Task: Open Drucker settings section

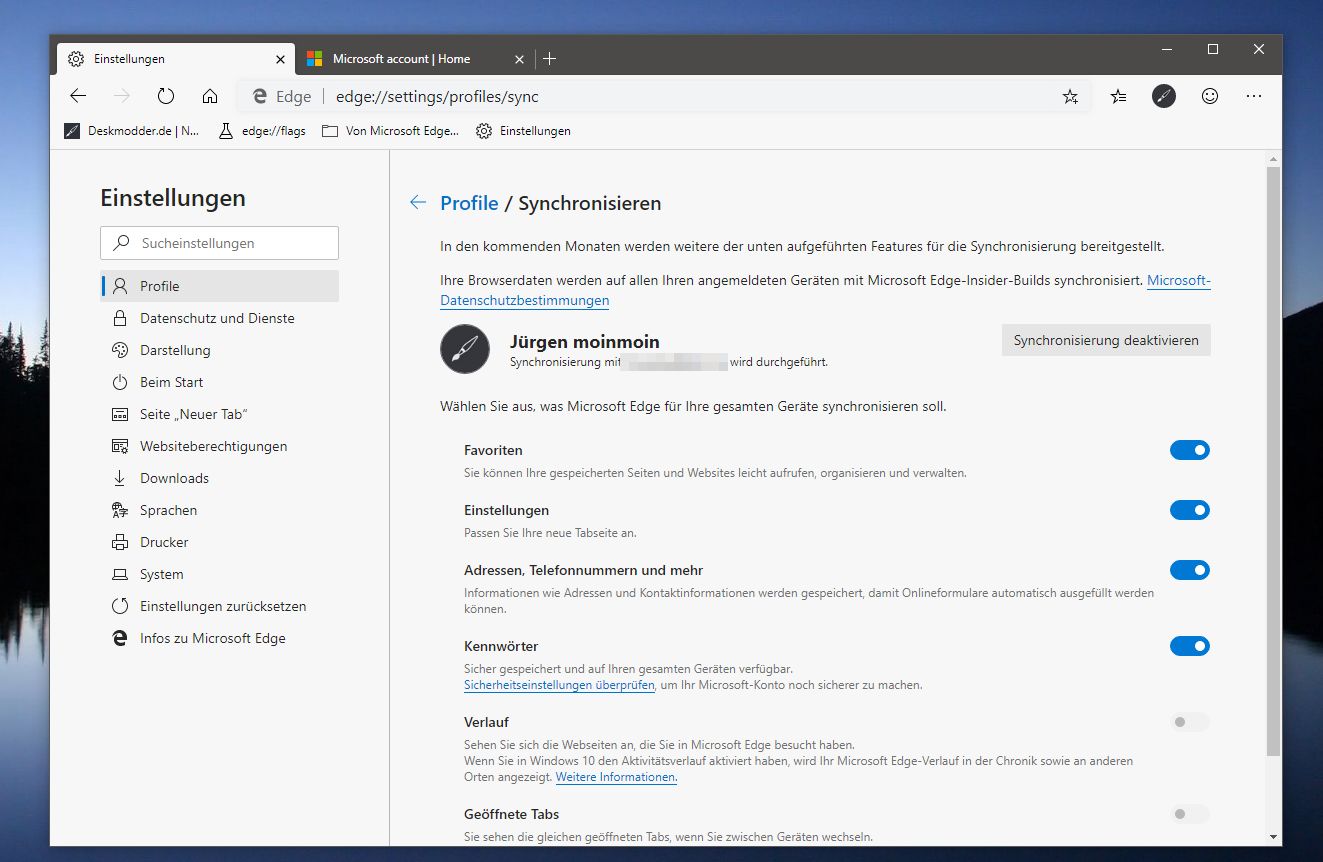Action: [x=220, y=542]
